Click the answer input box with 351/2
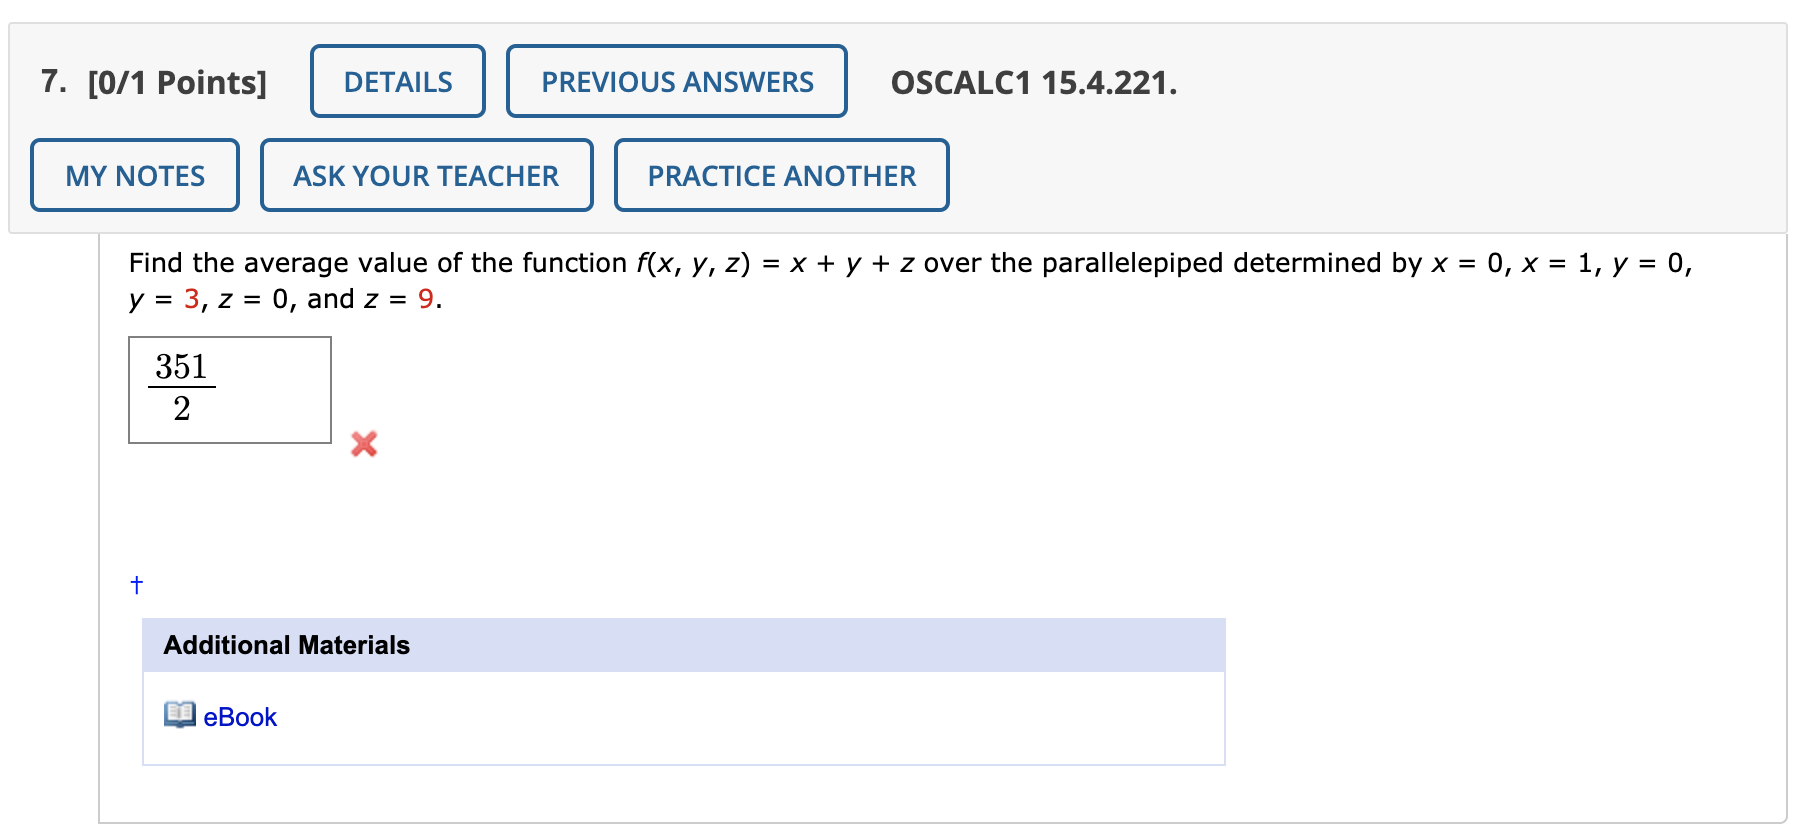The image size is (1798, 838). tap(230, 390)
